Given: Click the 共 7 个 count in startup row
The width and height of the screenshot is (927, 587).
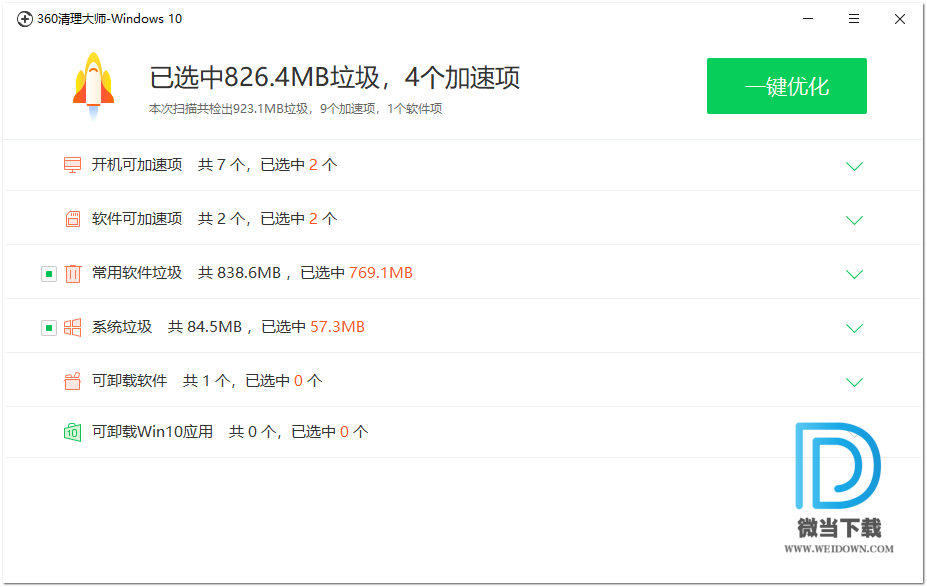Looking at the screenshot, I should (222, 164).
